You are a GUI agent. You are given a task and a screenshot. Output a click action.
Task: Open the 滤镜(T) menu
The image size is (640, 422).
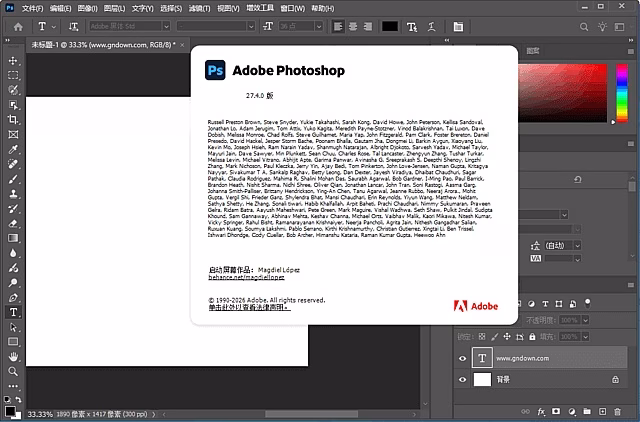[x=199, y=8]
